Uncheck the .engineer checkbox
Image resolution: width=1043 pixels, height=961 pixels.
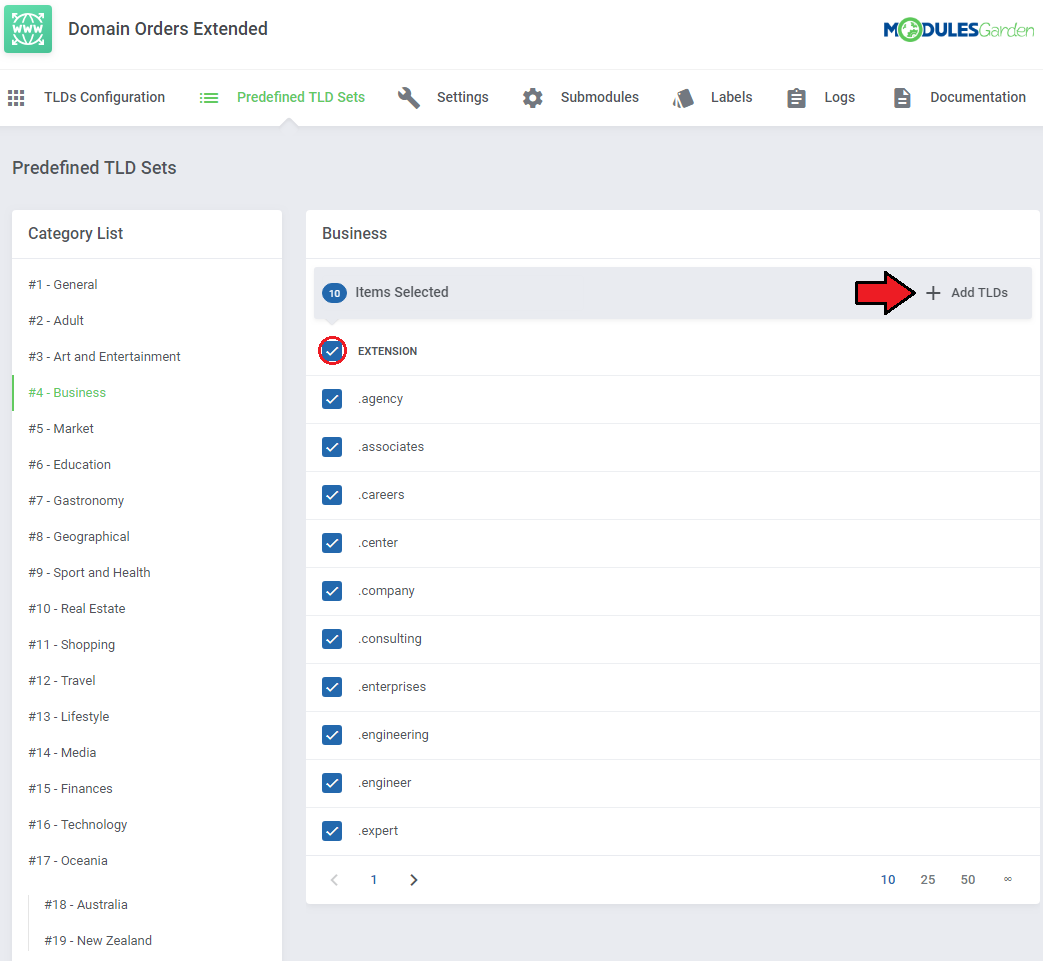pyautogui.click(x=332, y=783)
